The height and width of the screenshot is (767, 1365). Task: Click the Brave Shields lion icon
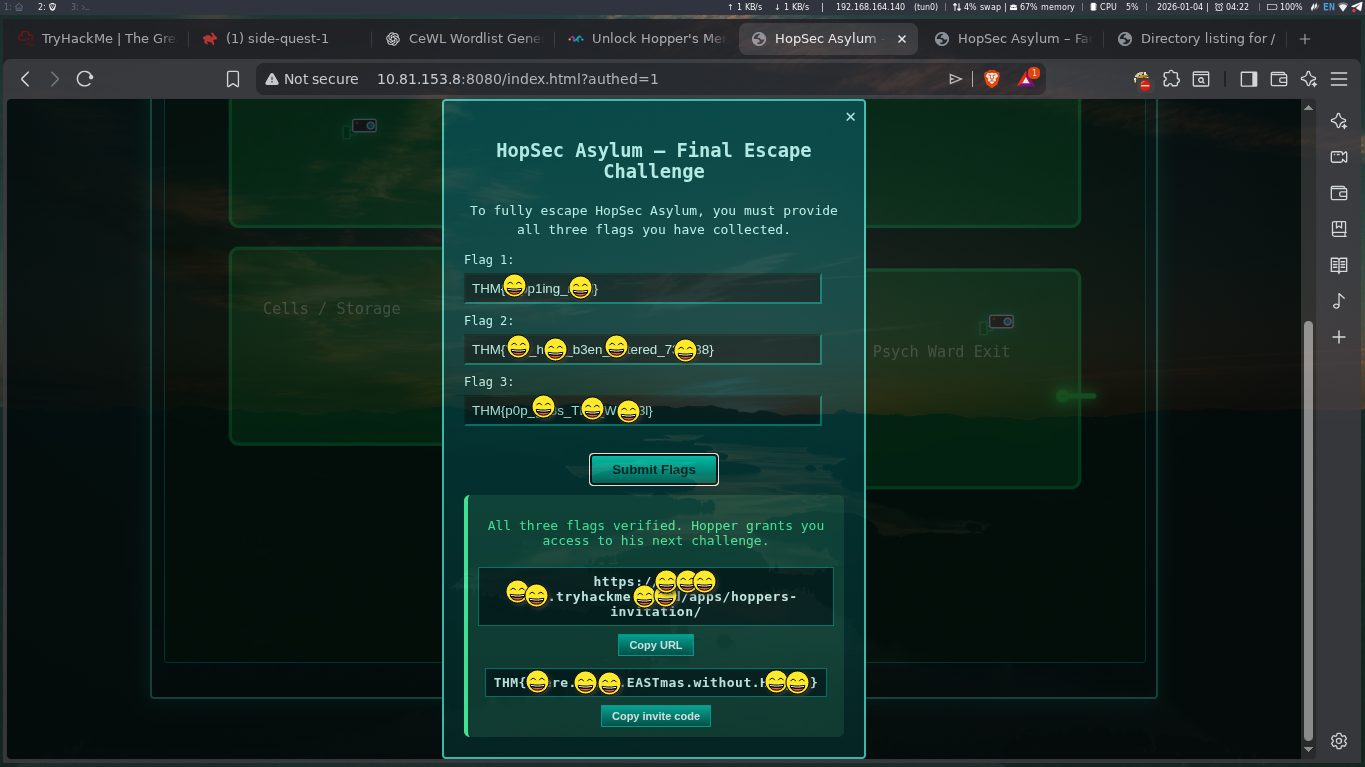pos(991,79)
